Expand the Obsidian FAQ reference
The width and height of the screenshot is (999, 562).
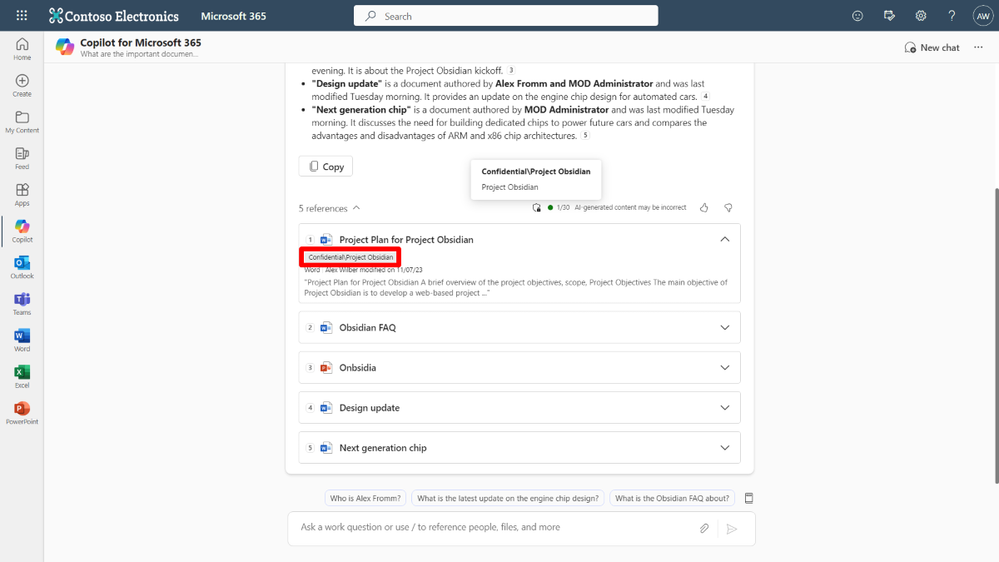519,328
